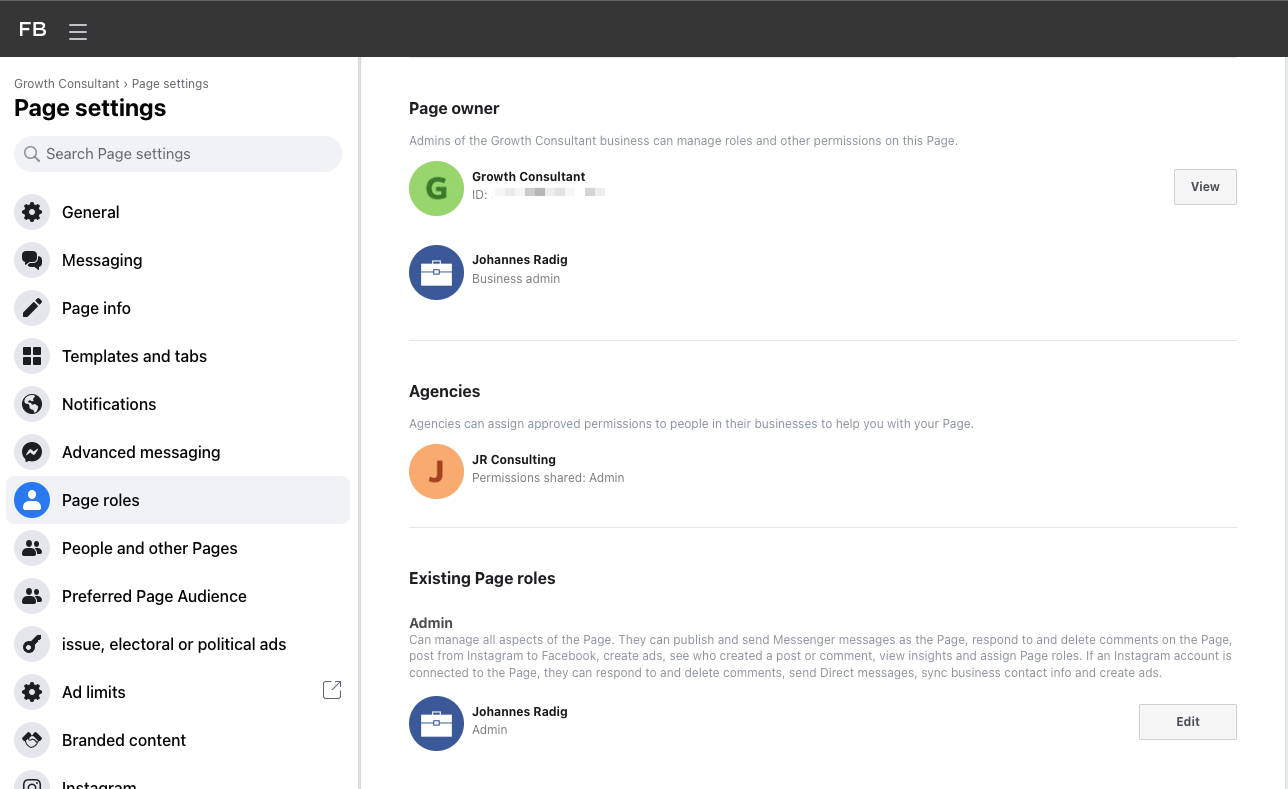1288x789 pixels.
Task: Click the Branded content handshake icon
Action: pyautogui.click(x=31, y=740)
